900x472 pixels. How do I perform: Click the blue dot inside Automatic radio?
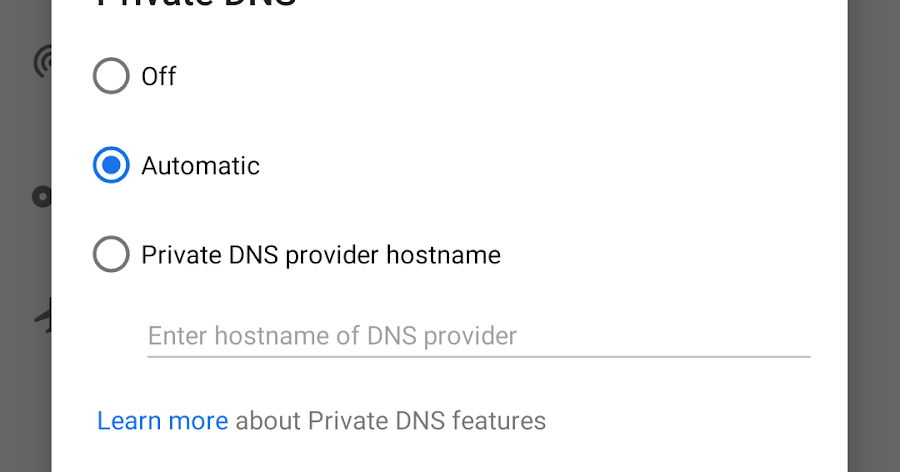pyautogui.click(x=111, y=165)
